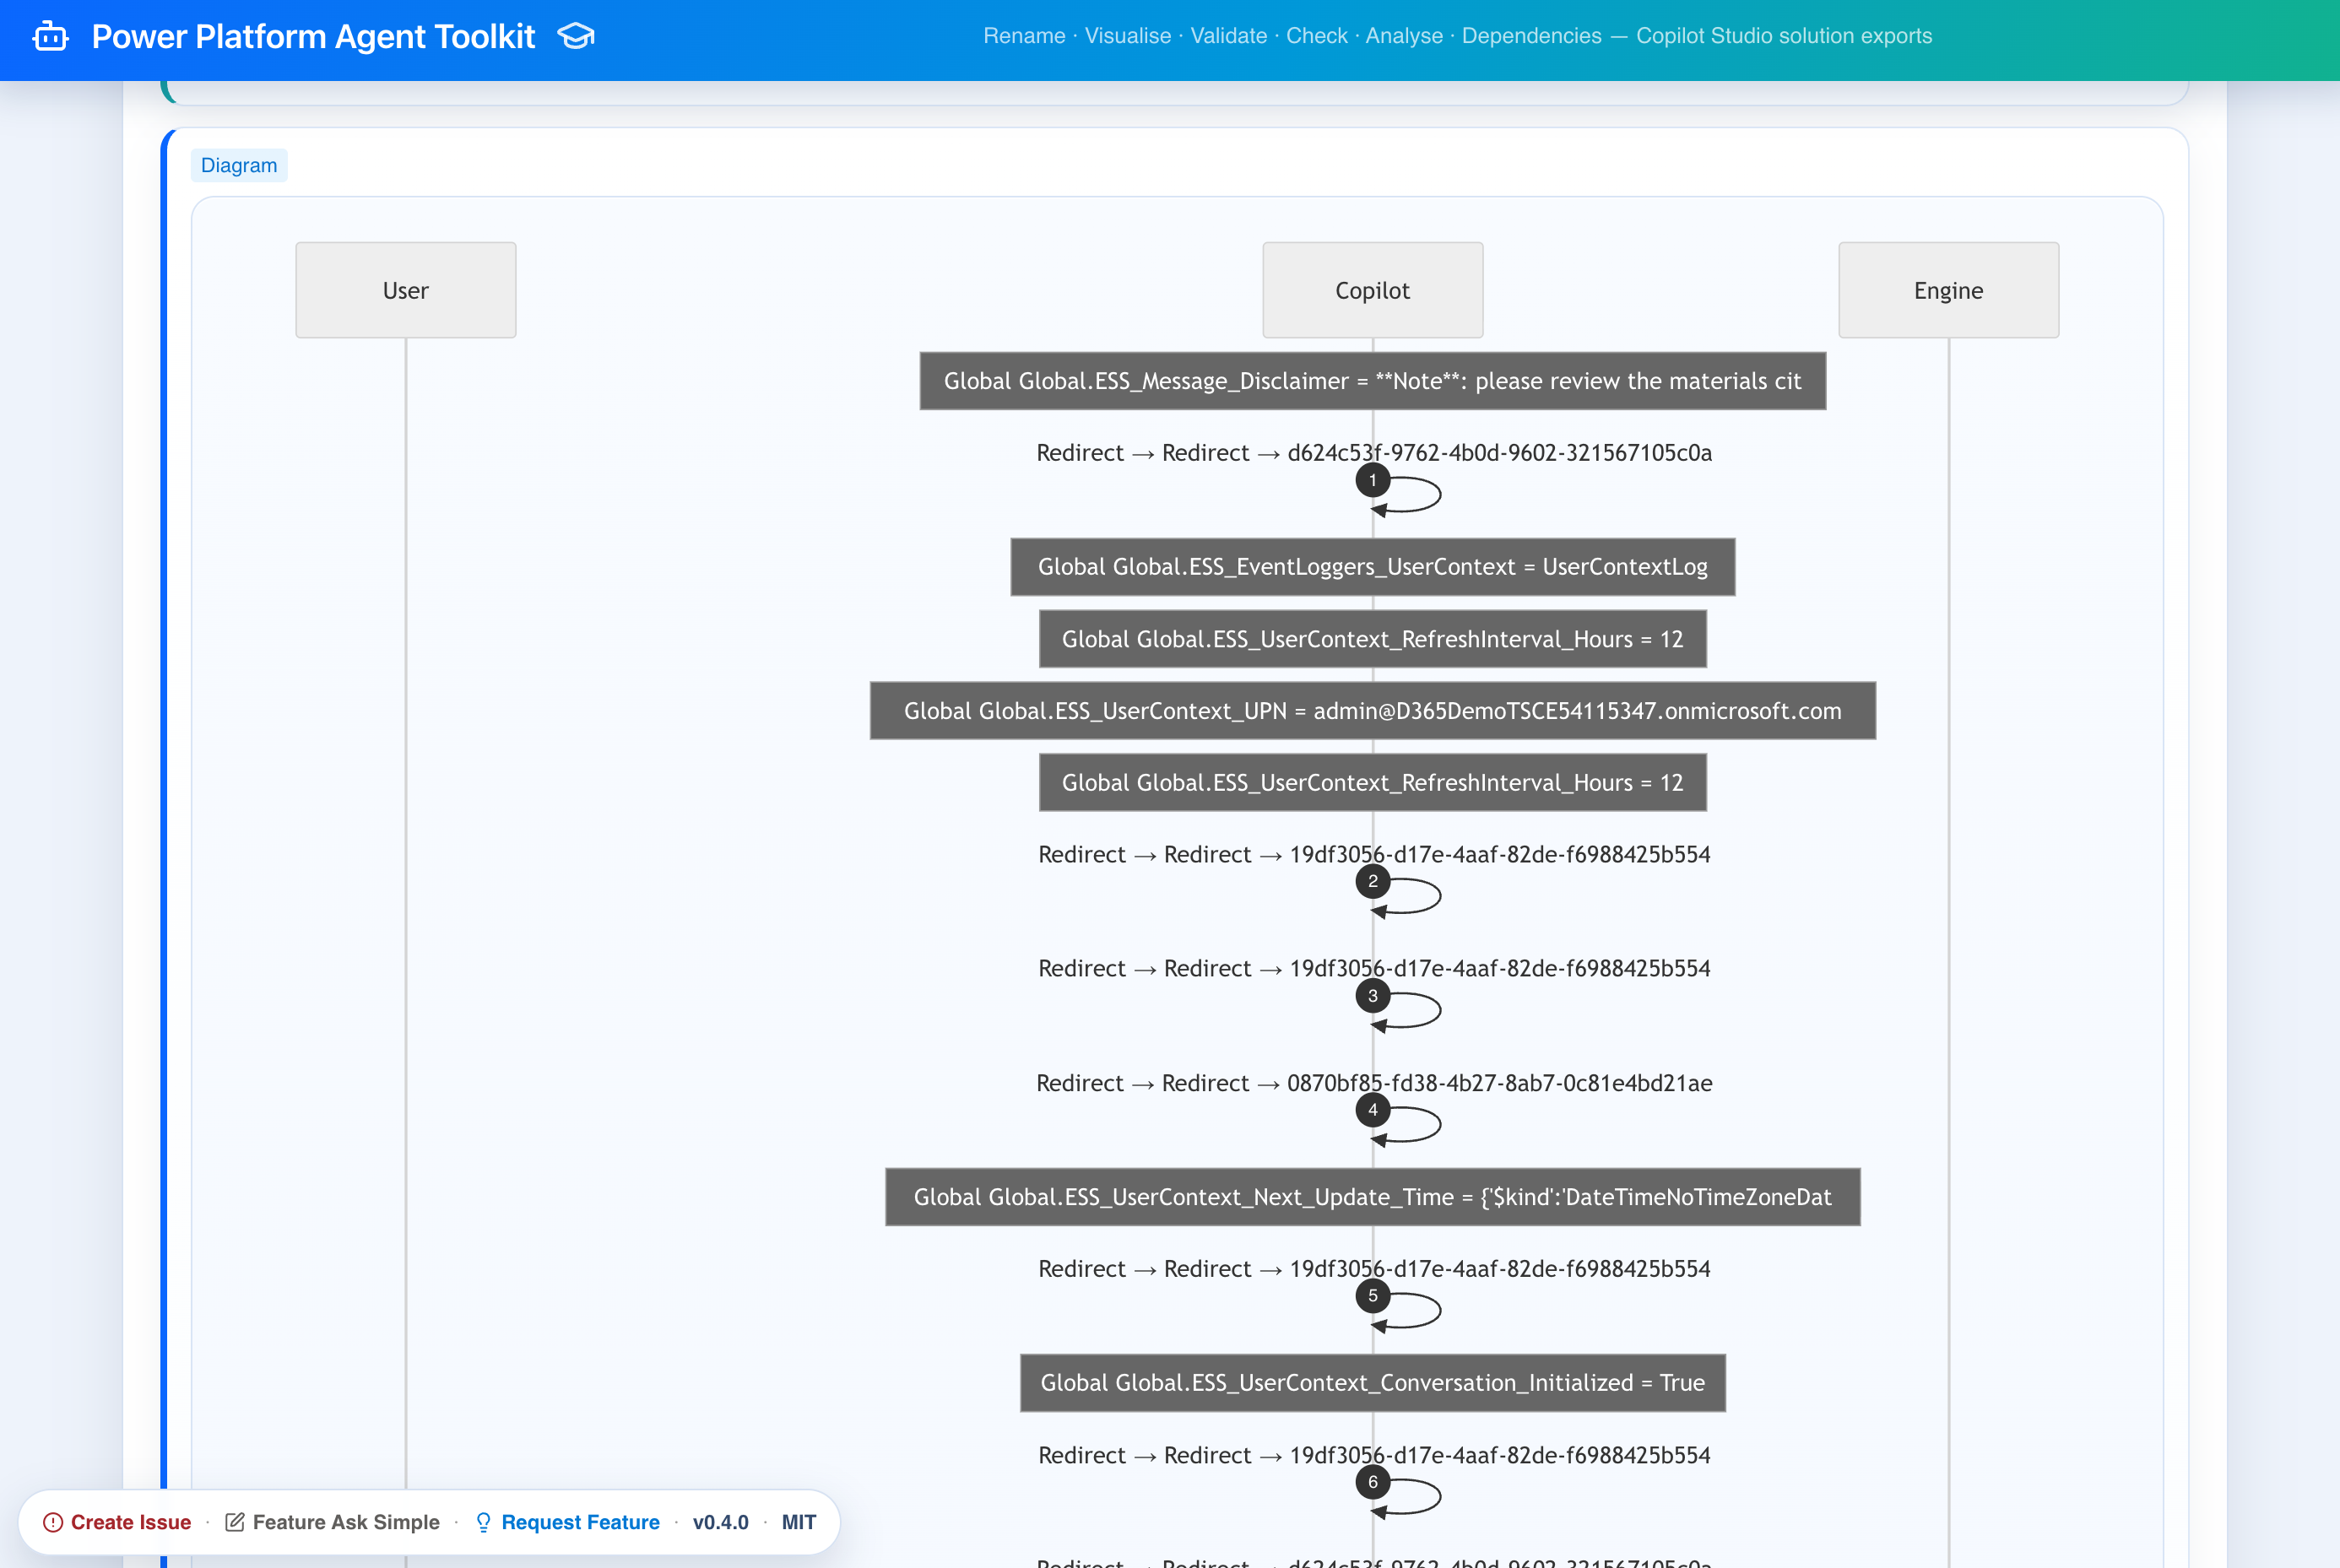The image size is (2340, 1568).
Task: Select the Copilot participant box
Action: tap(1372, 290)
